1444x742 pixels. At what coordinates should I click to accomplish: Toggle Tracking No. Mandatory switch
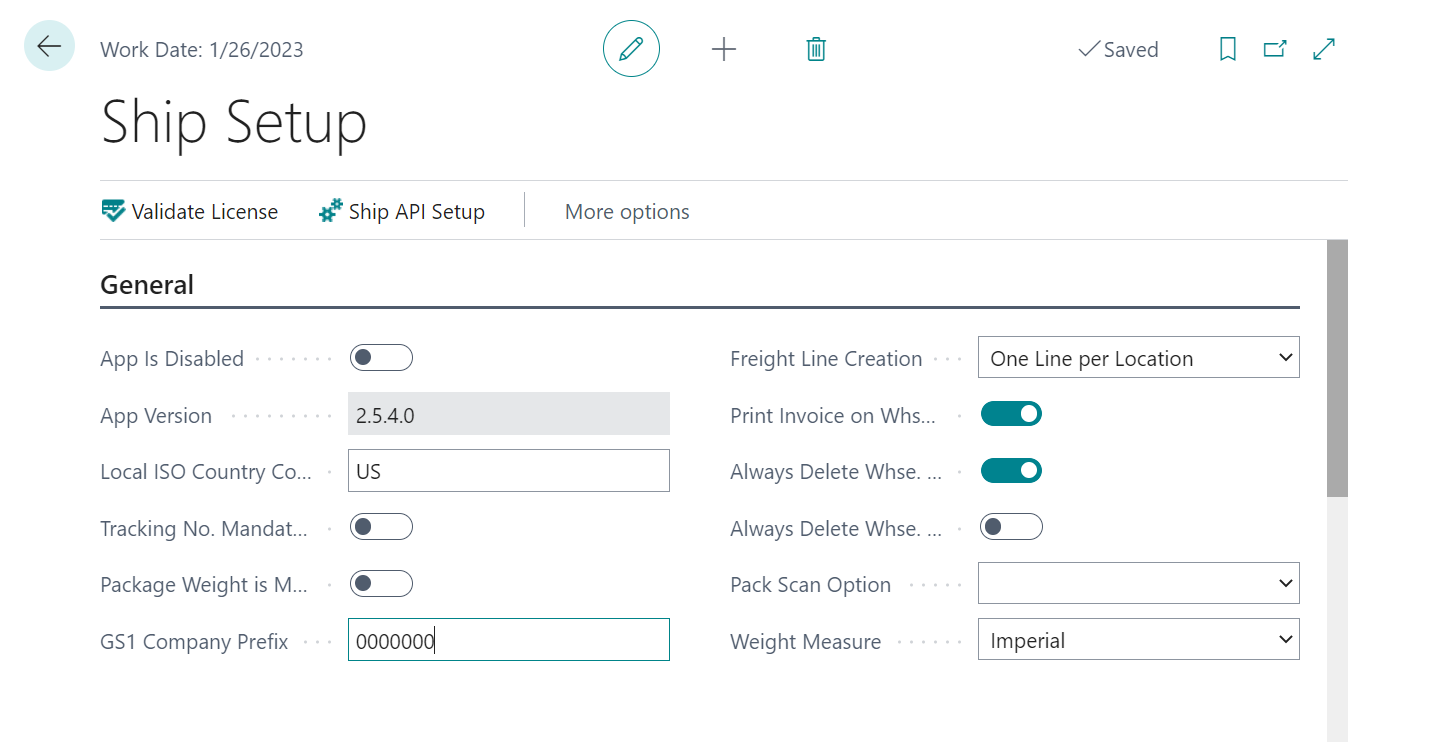pos(381,527)
